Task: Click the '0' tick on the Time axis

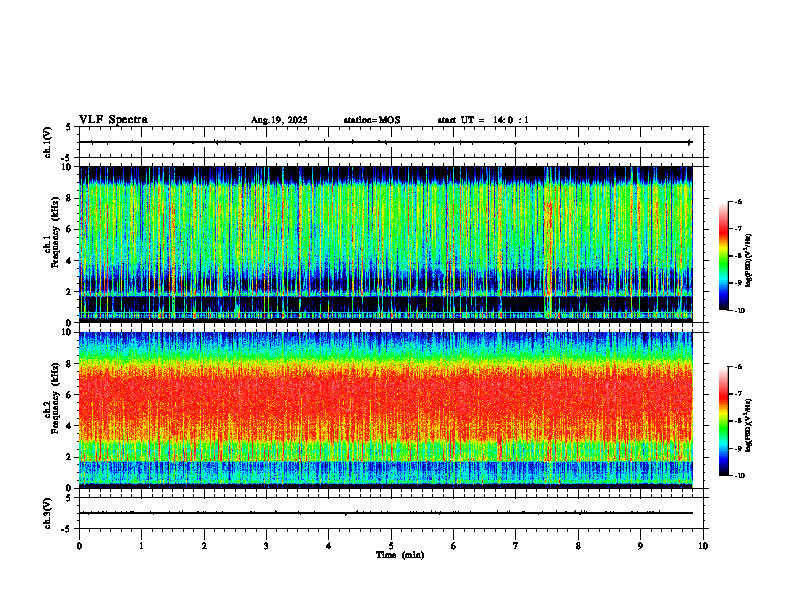Action: [79, 546]
